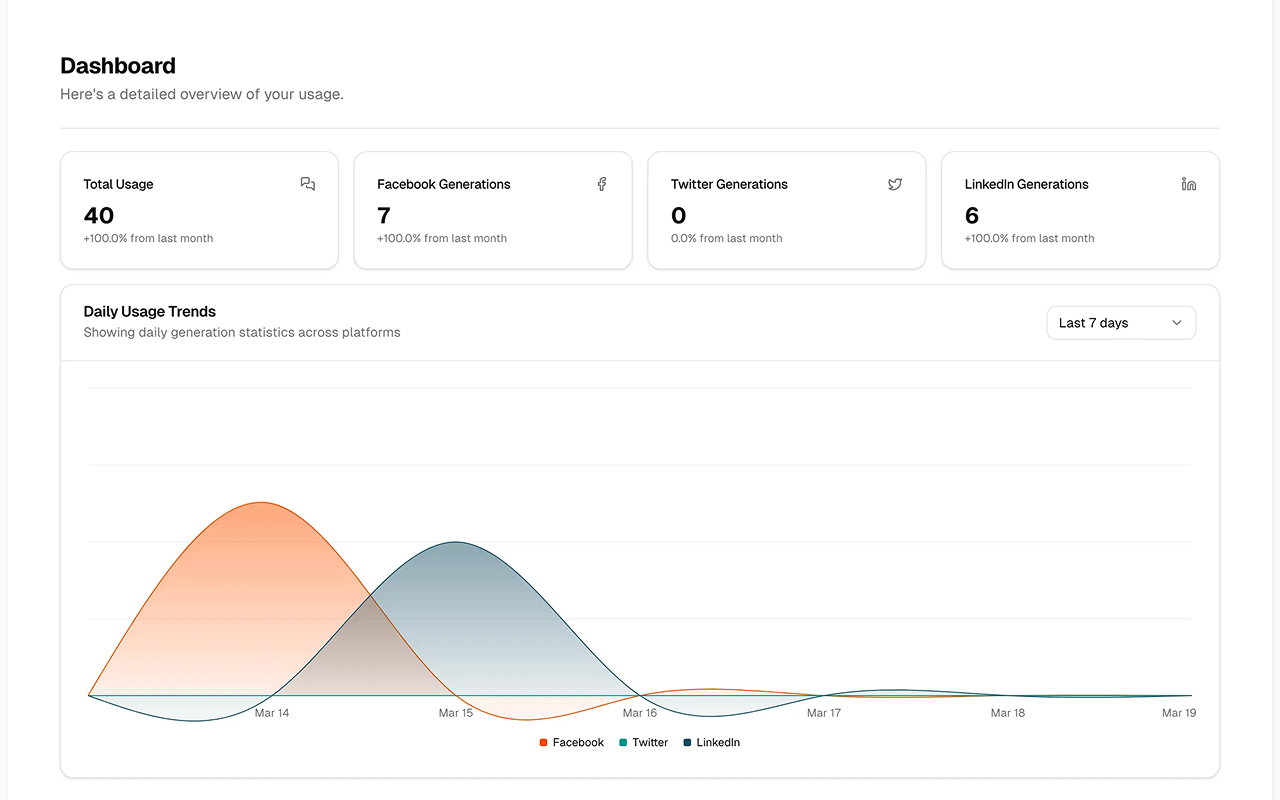Viewport: 1280px width, 800px height.
Task: Click the Mar 18 axis label
Action: [x=1008, y=713]
